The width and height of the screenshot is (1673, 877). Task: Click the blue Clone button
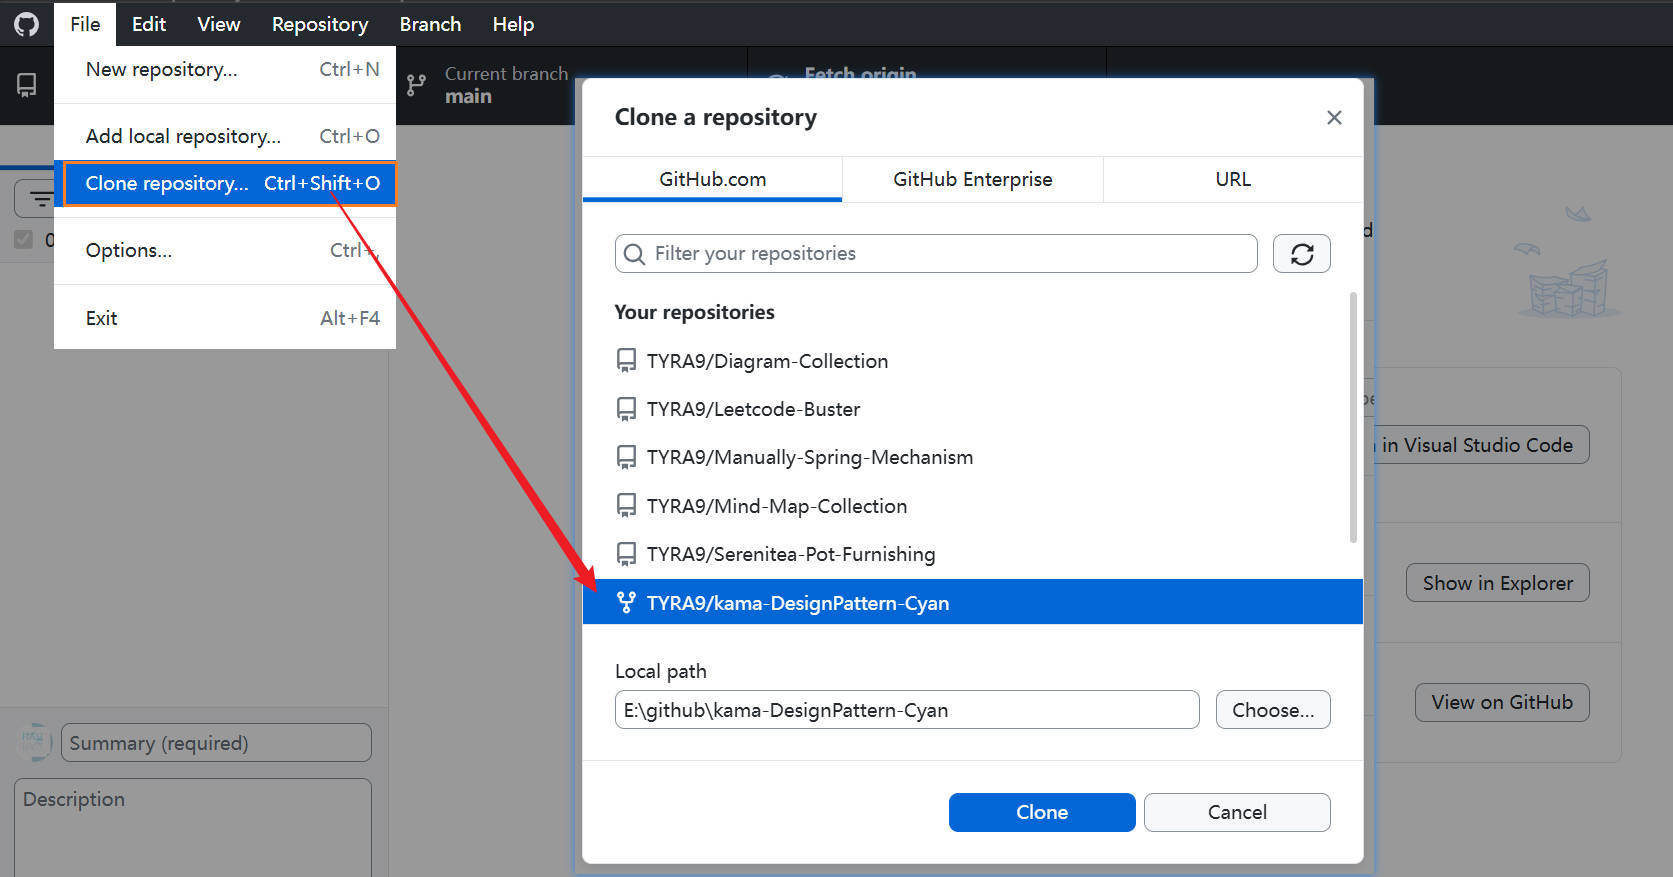1042,812
